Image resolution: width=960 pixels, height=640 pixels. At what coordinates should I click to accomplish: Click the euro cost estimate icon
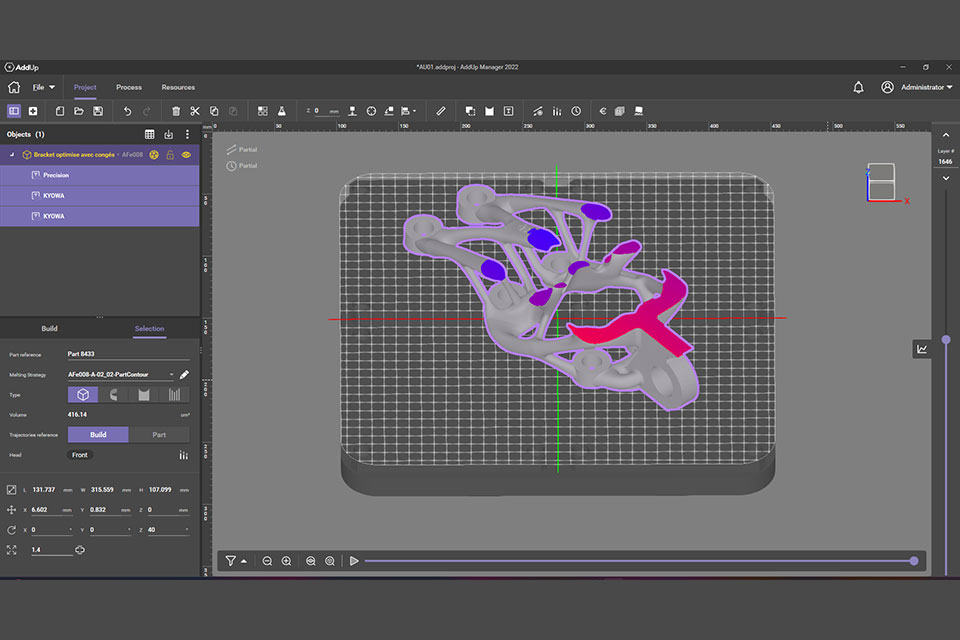click(602, 111)
